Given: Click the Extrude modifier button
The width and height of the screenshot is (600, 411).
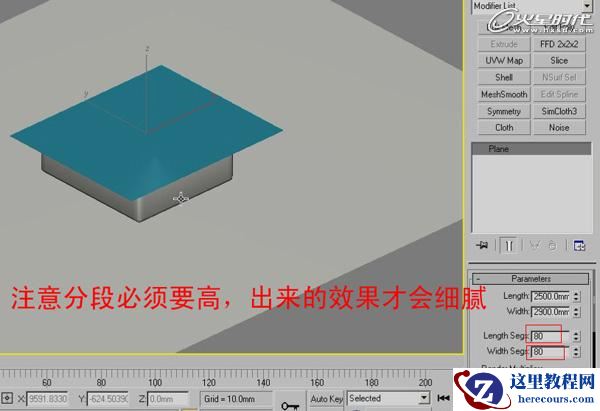Looking at the screenshot, I should (x=504, y=44).
